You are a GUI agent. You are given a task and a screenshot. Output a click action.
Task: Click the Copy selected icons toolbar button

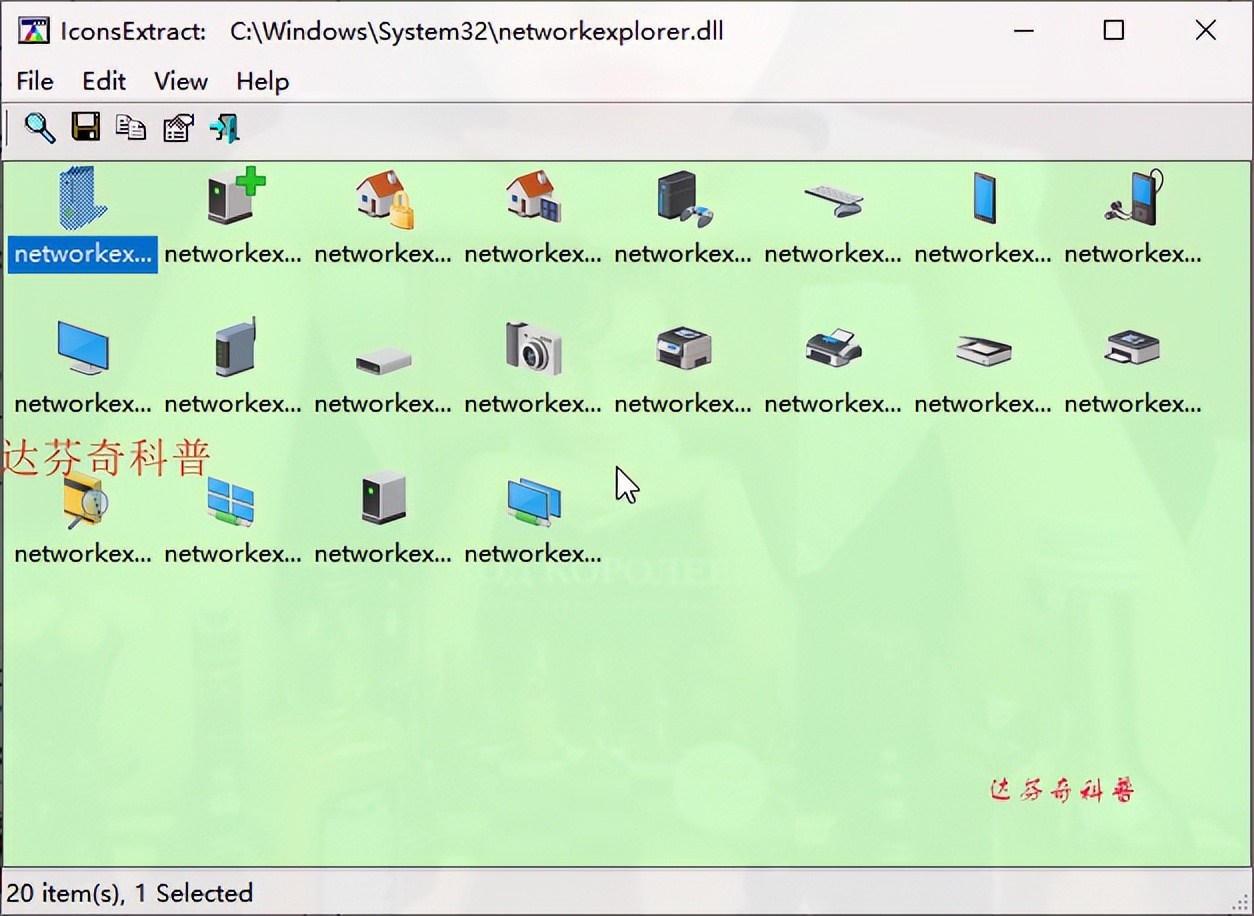[131, 127]
